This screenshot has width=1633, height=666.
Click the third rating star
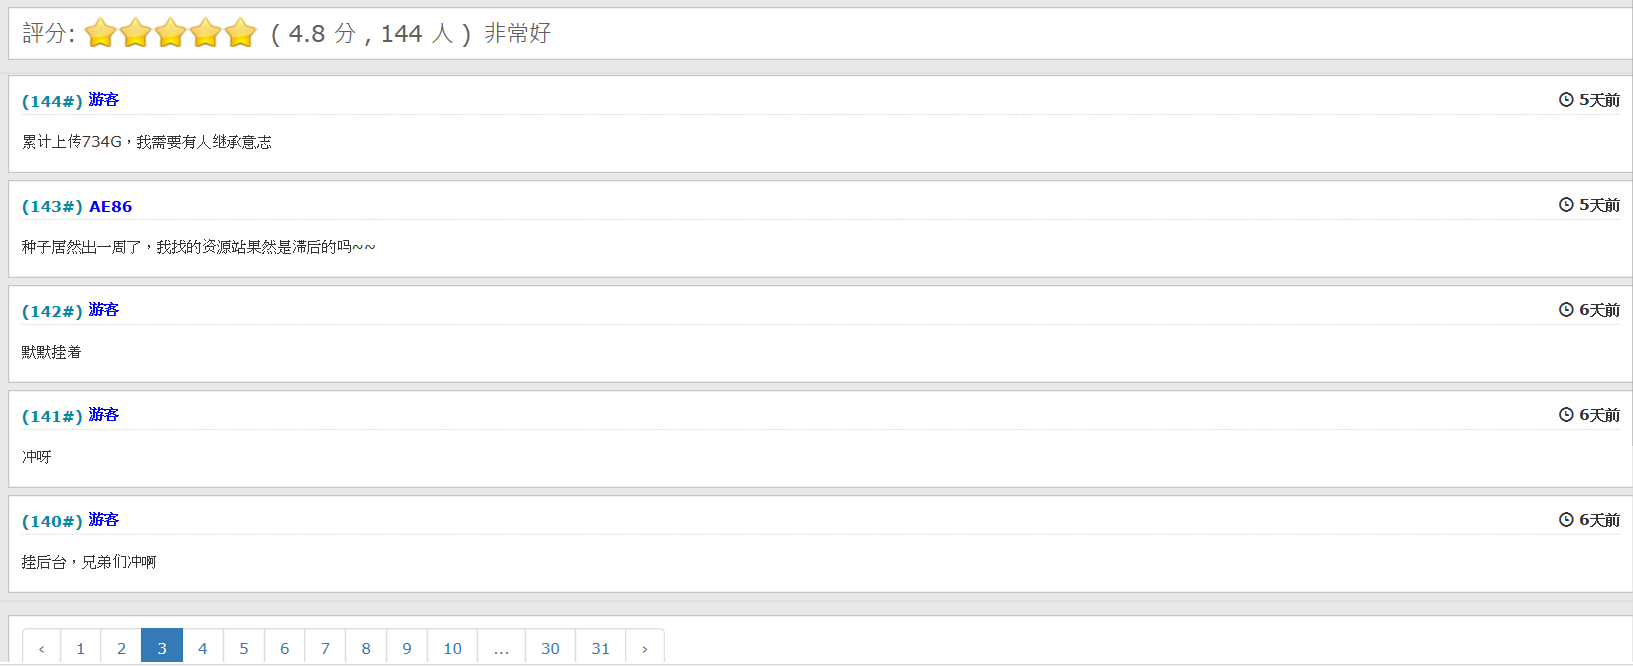[x=171, y=34]
